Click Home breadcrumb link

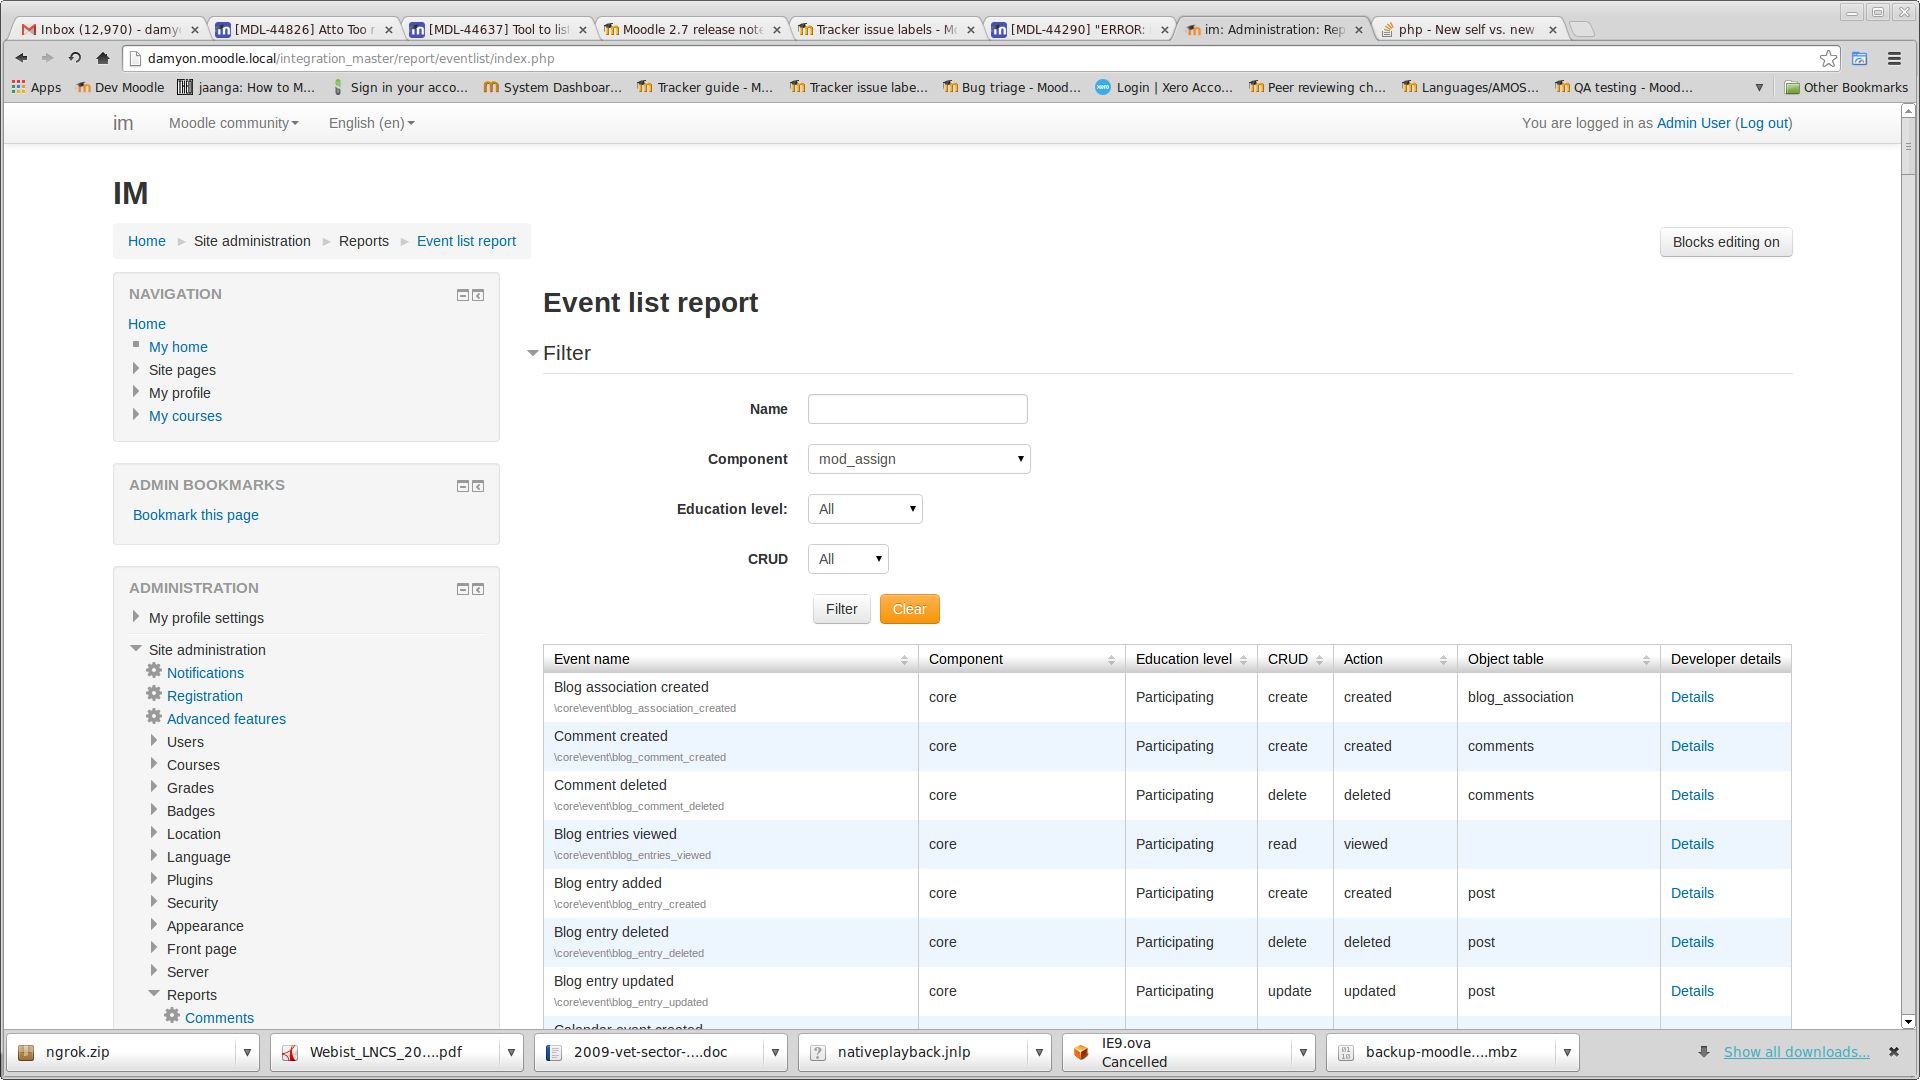[147, 241]
